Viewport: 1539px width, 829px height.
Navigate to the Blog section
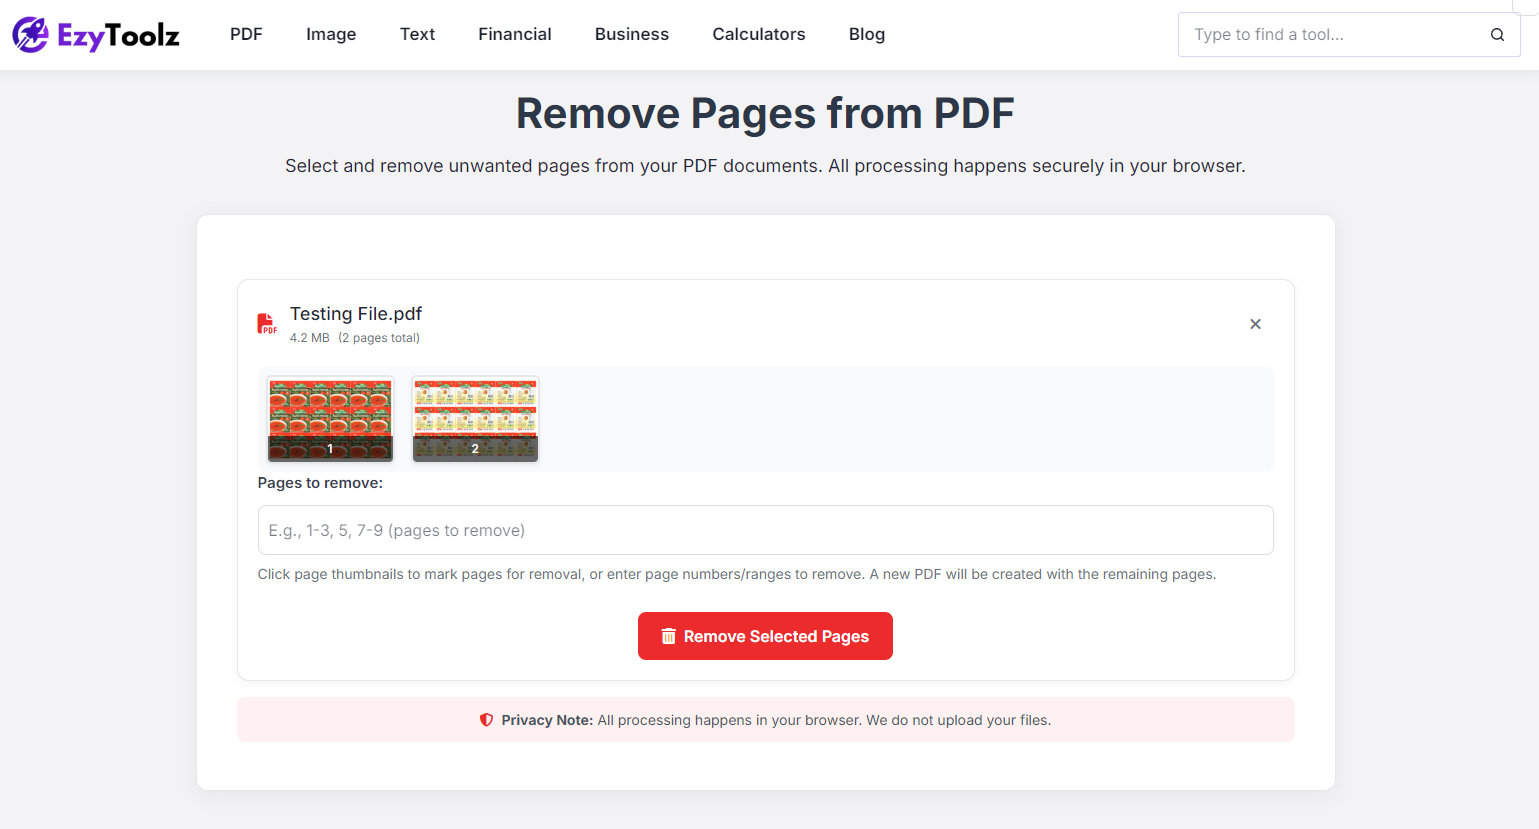coord(866,34)
